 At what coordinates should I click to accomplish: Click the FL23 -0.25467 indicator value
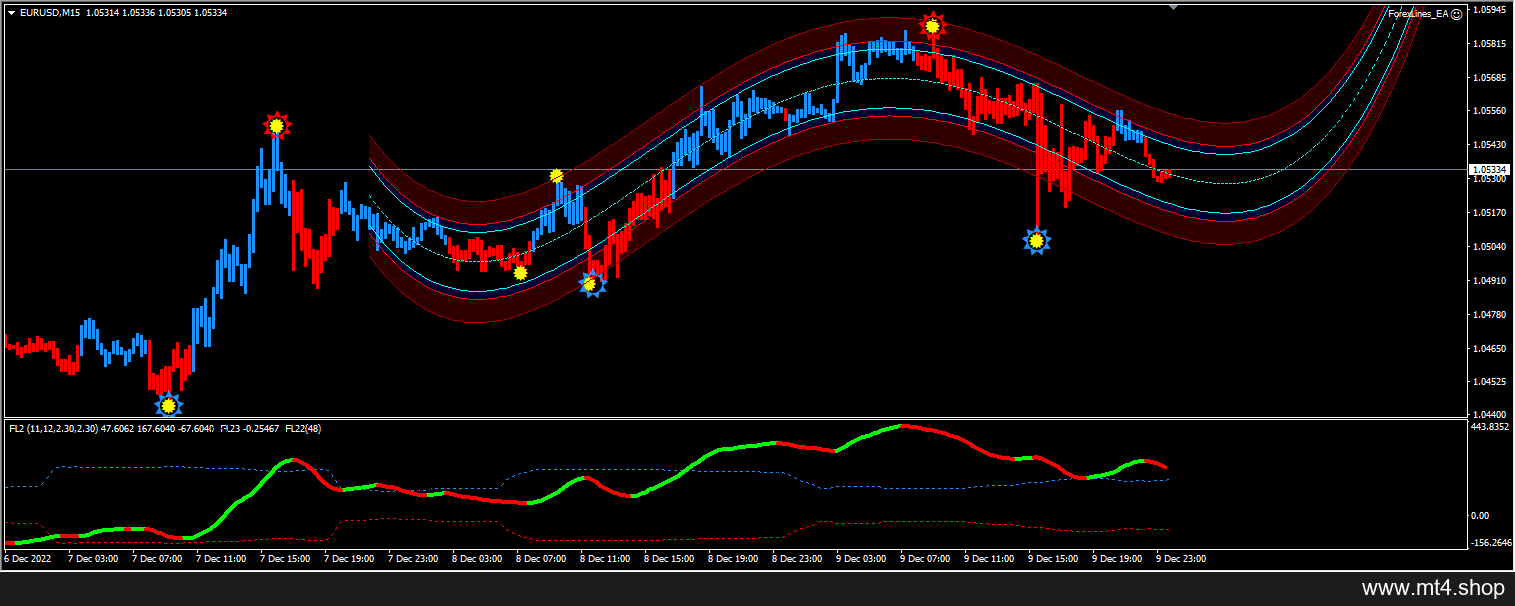tap(251, 428)
